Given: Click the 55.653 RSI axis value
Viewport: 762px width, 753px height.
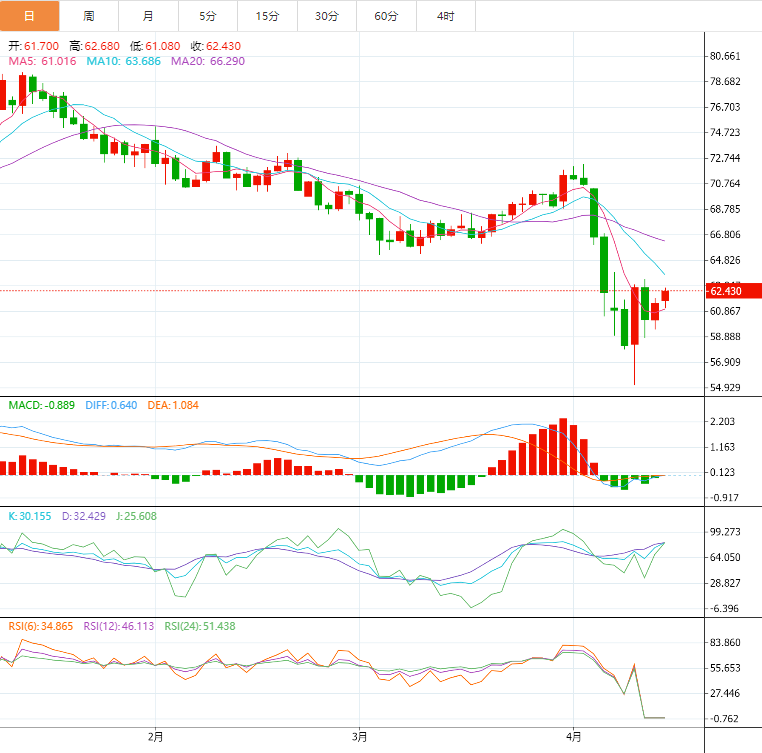Looking at the screenshot, I should click(x=725, y=668).
